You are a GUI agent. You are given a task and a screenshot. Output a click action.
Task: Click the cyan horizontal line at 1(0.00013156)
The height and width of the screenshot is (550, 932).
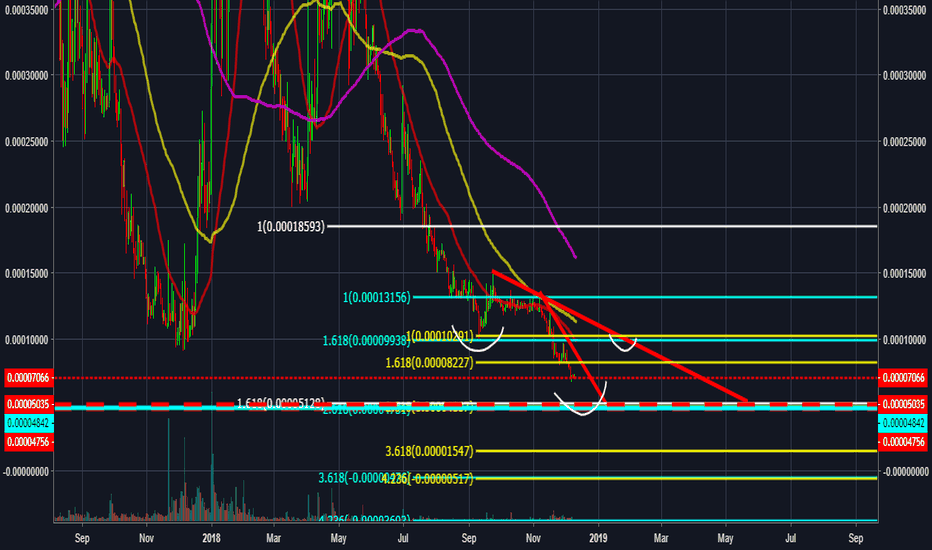(645, 297)
